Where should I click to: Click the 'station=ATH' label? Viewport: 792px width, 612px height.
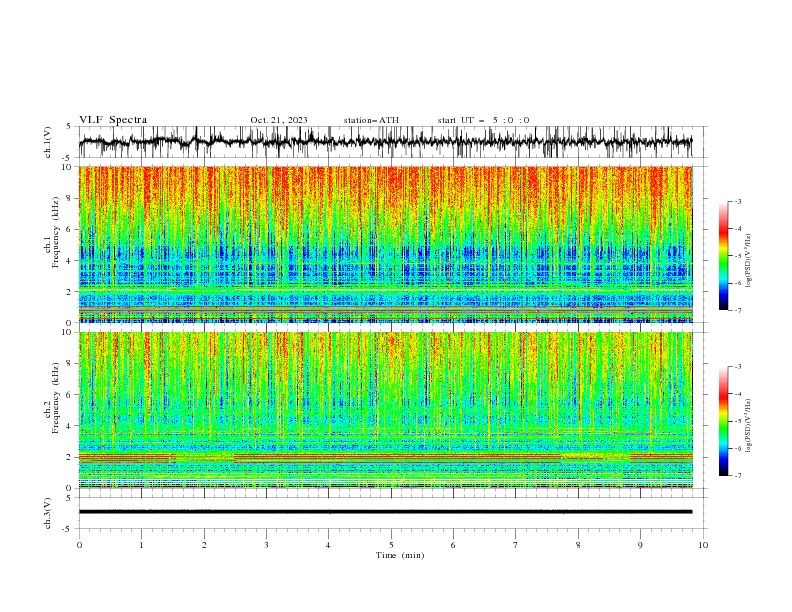tap(371, 120)
